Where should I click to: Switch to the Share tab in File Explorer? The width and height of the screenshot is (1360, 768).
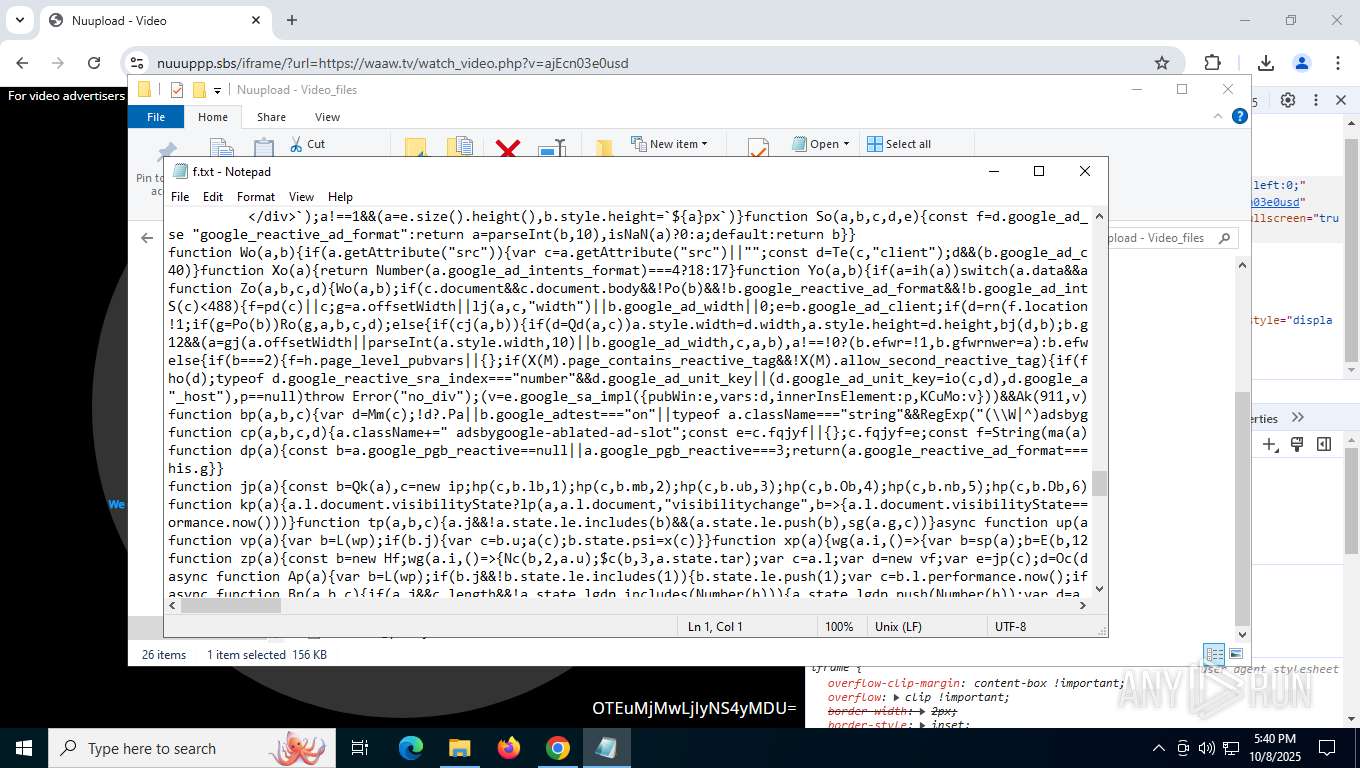point(271,117)
